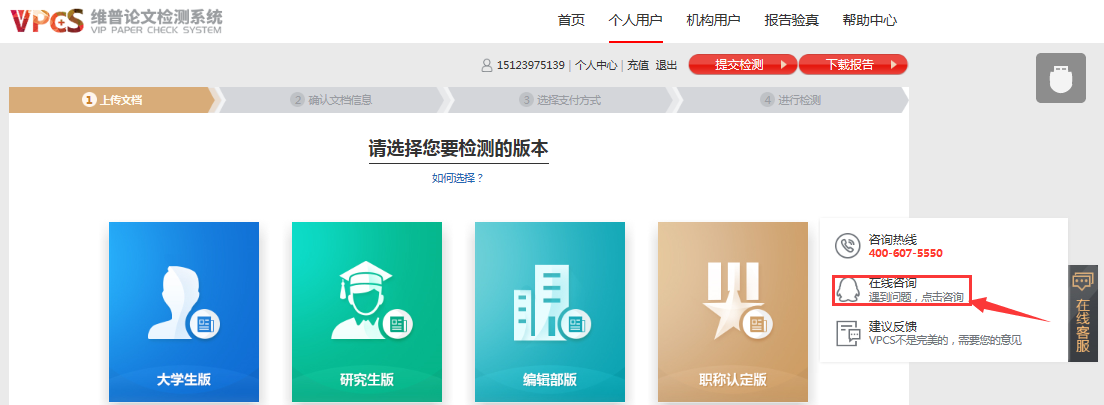
Task: Click the 如何选择？ help link
Action: (x=458, y=178)
